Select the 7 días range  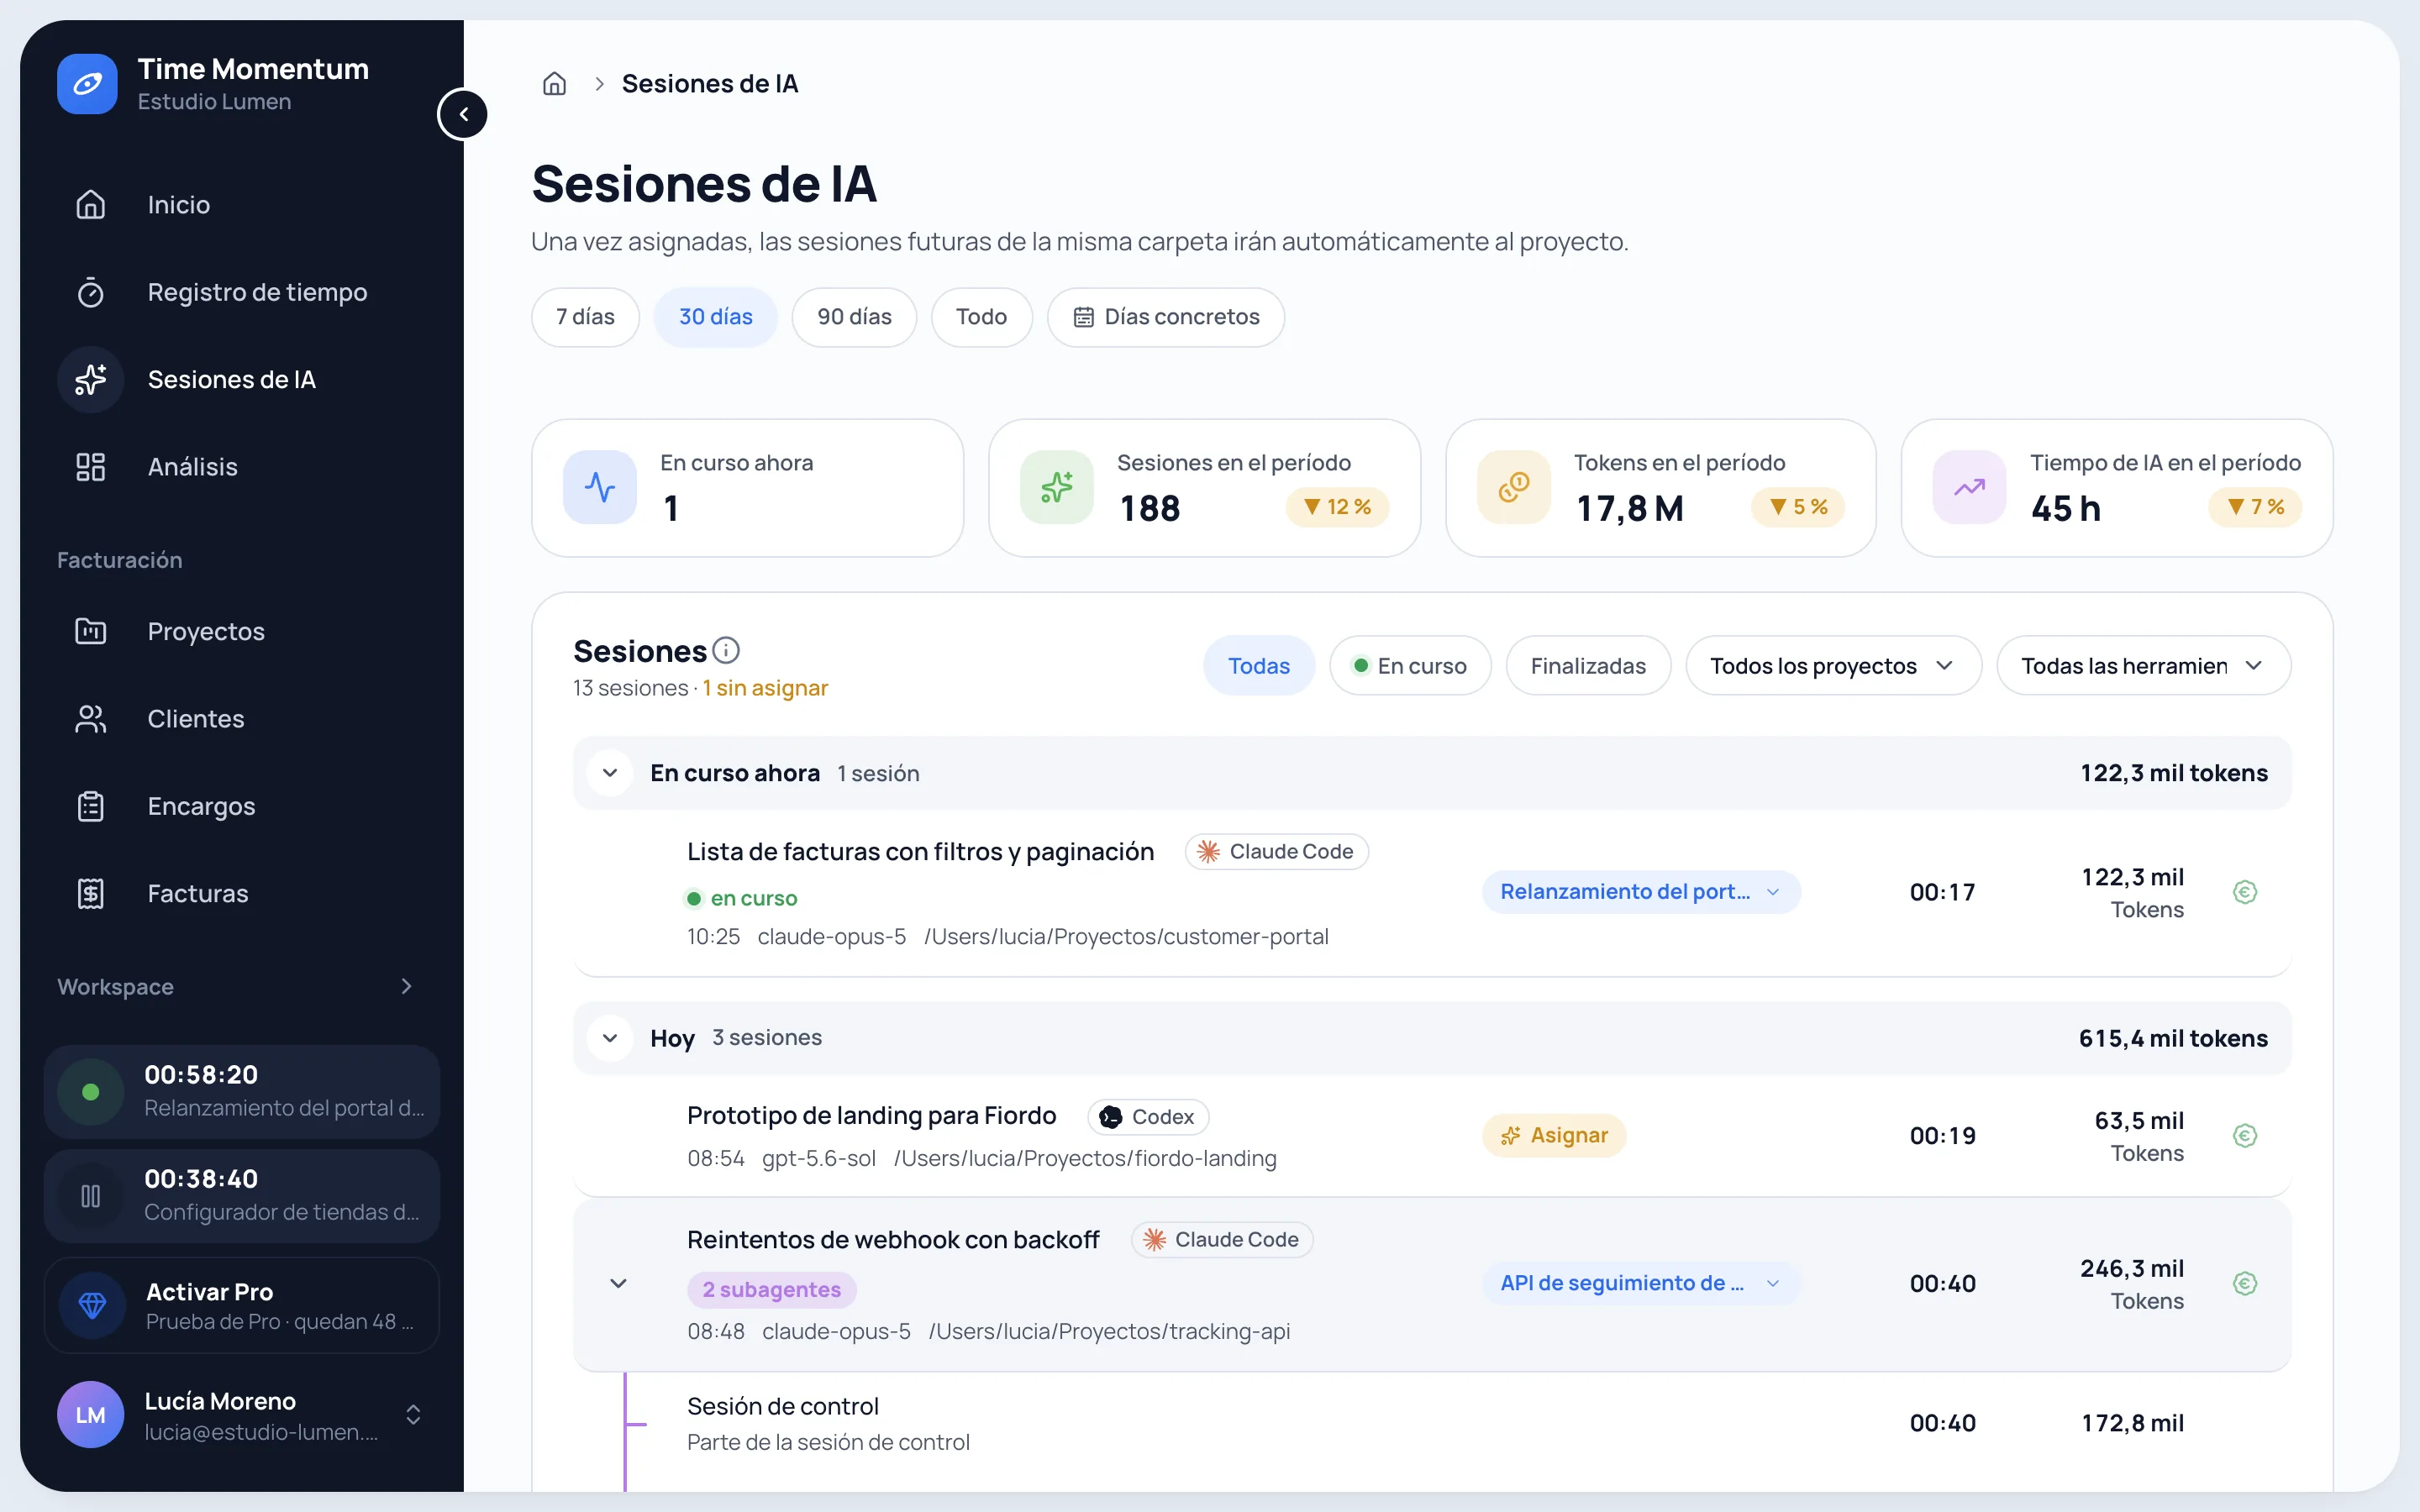pyautogui.click(x=585, y=317)
